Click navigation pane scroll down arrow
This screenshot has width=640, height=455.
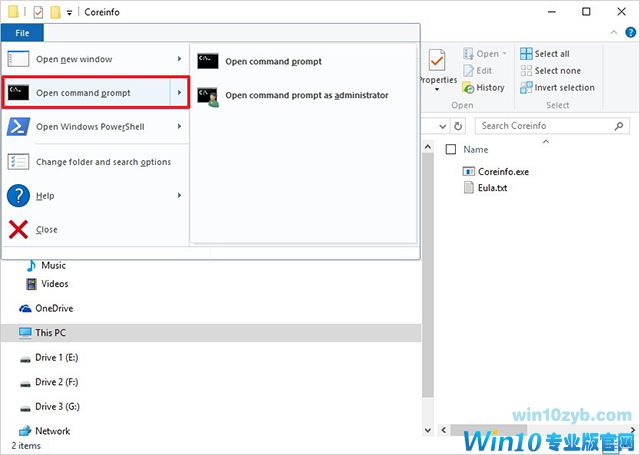point(428,430)
